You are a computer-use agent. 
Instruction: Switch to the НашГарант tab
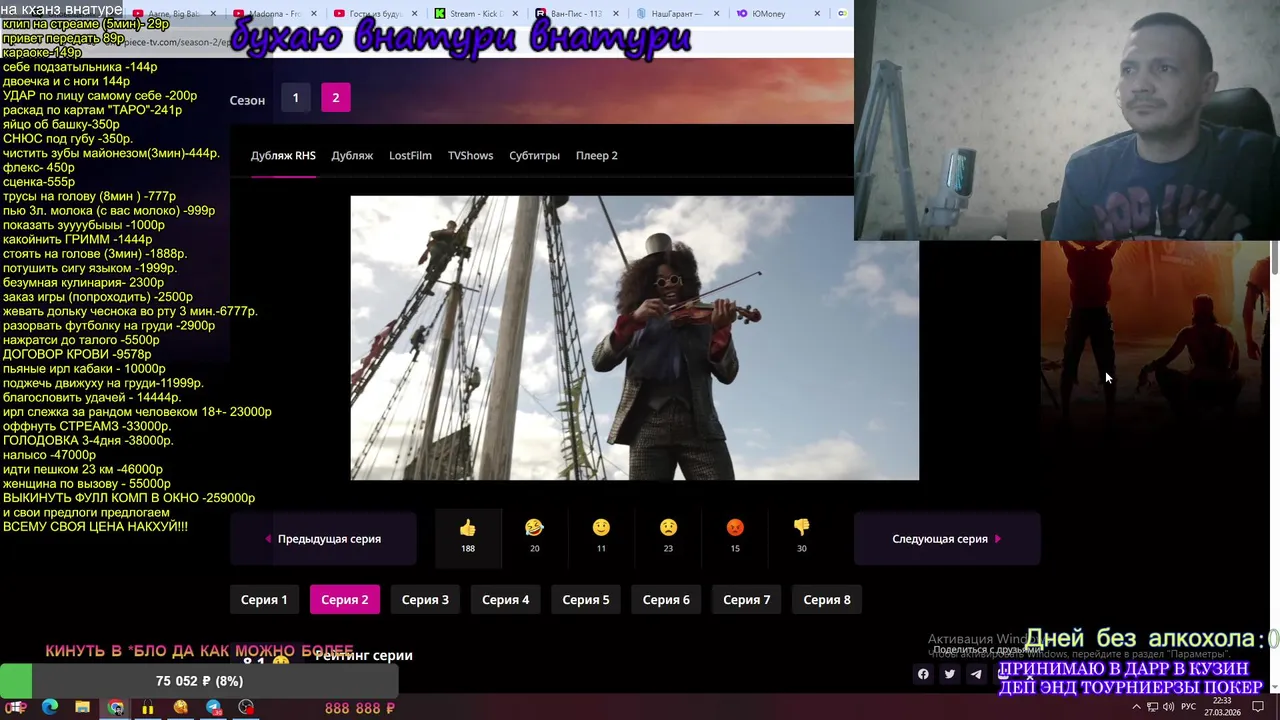(676, 14)
